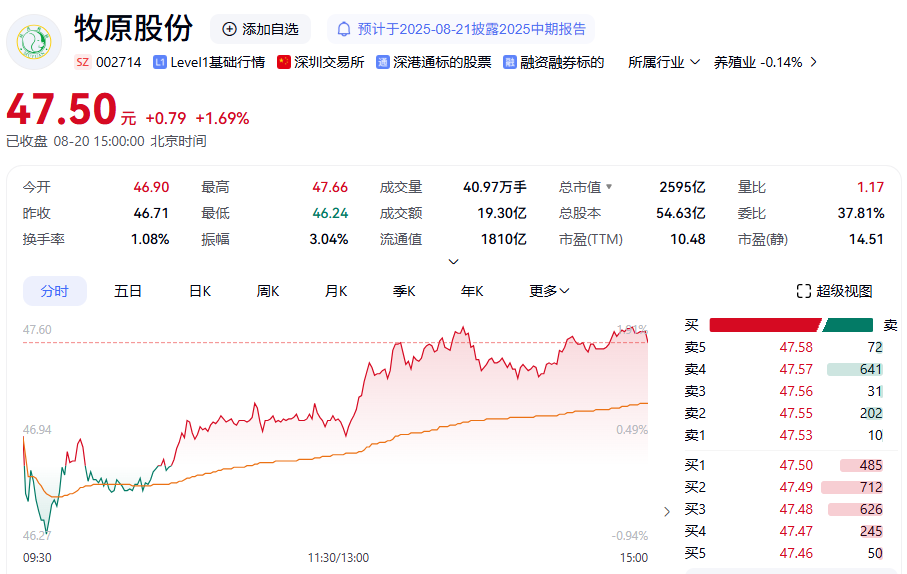
Task: Click the stock code 002714
Action: (x=119, y=62)
